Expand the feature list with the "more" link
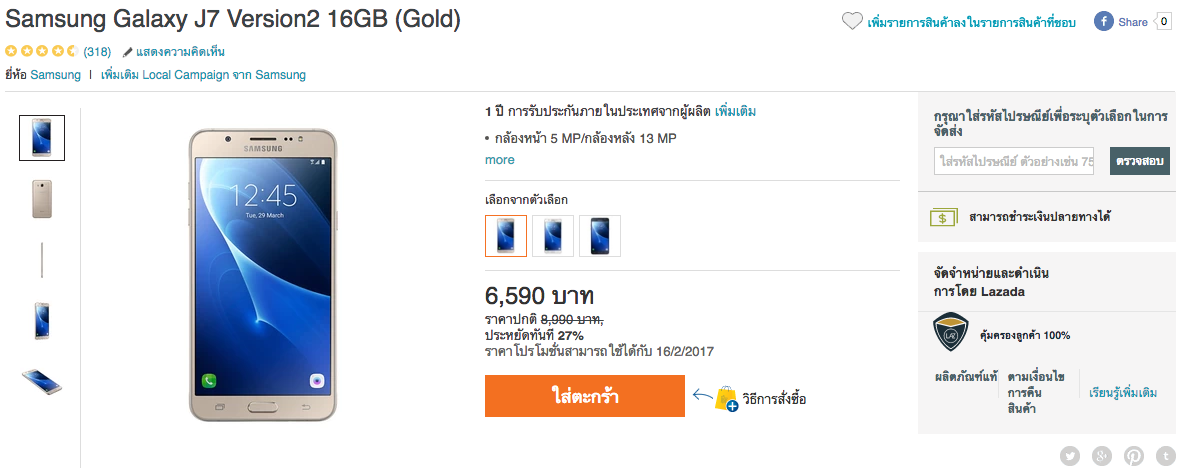Viewport: 1188px width, 476px height. [500, 160]
